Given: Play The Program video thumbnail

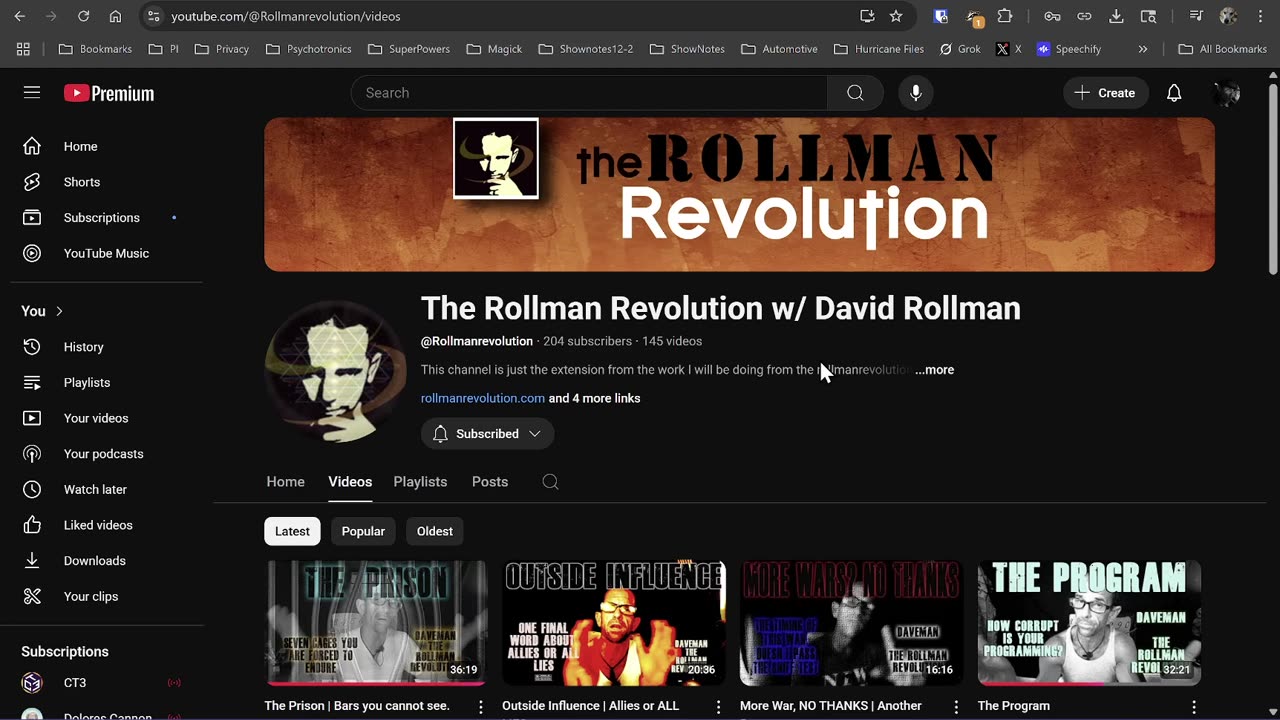Looking at the screenshot, I should click(1089, 623).
